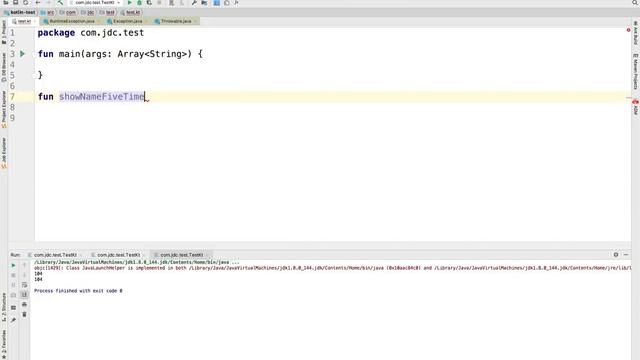
Task: Select jdc package breadcrumb
Action: click(88, 12)
